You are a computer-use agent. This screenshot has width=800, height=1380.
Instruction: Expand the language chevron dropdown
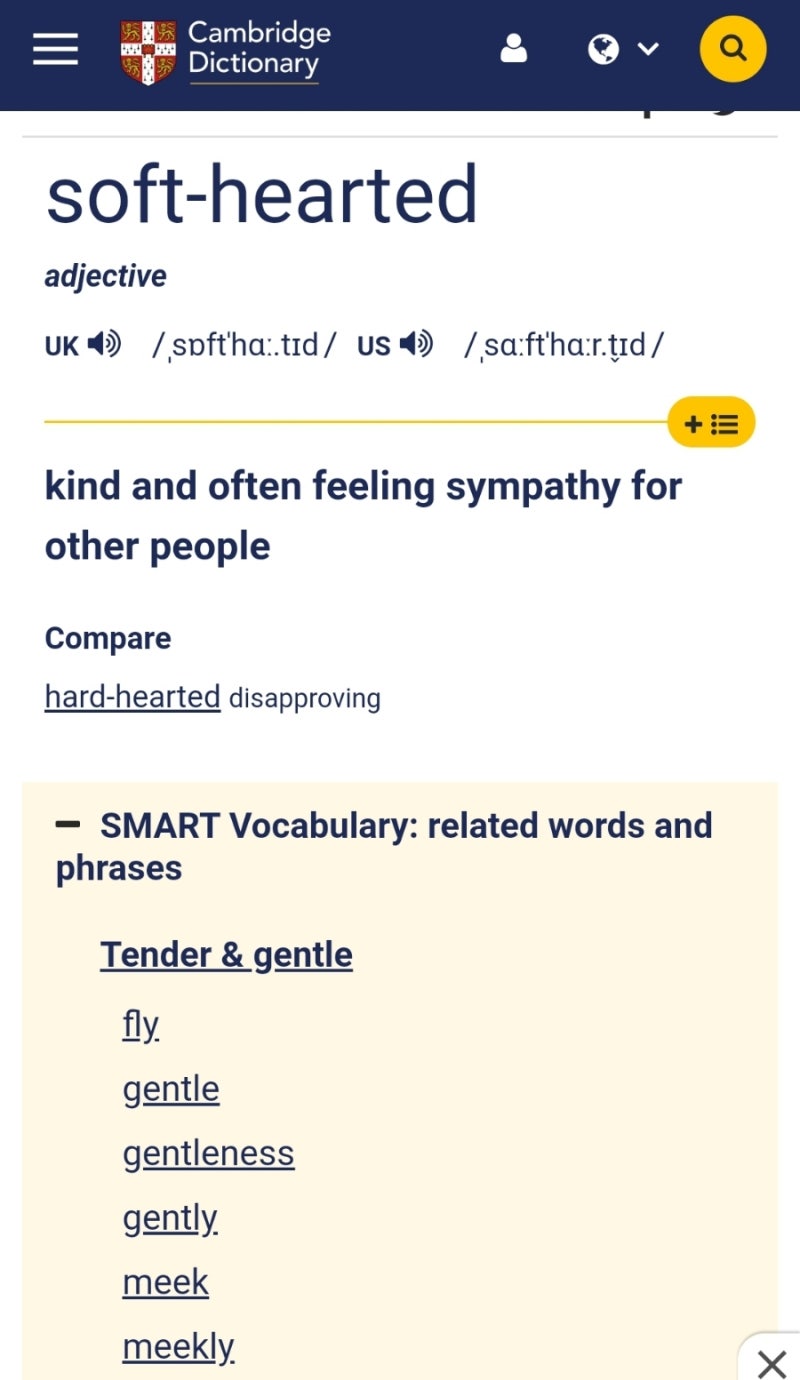coord(648,49)
